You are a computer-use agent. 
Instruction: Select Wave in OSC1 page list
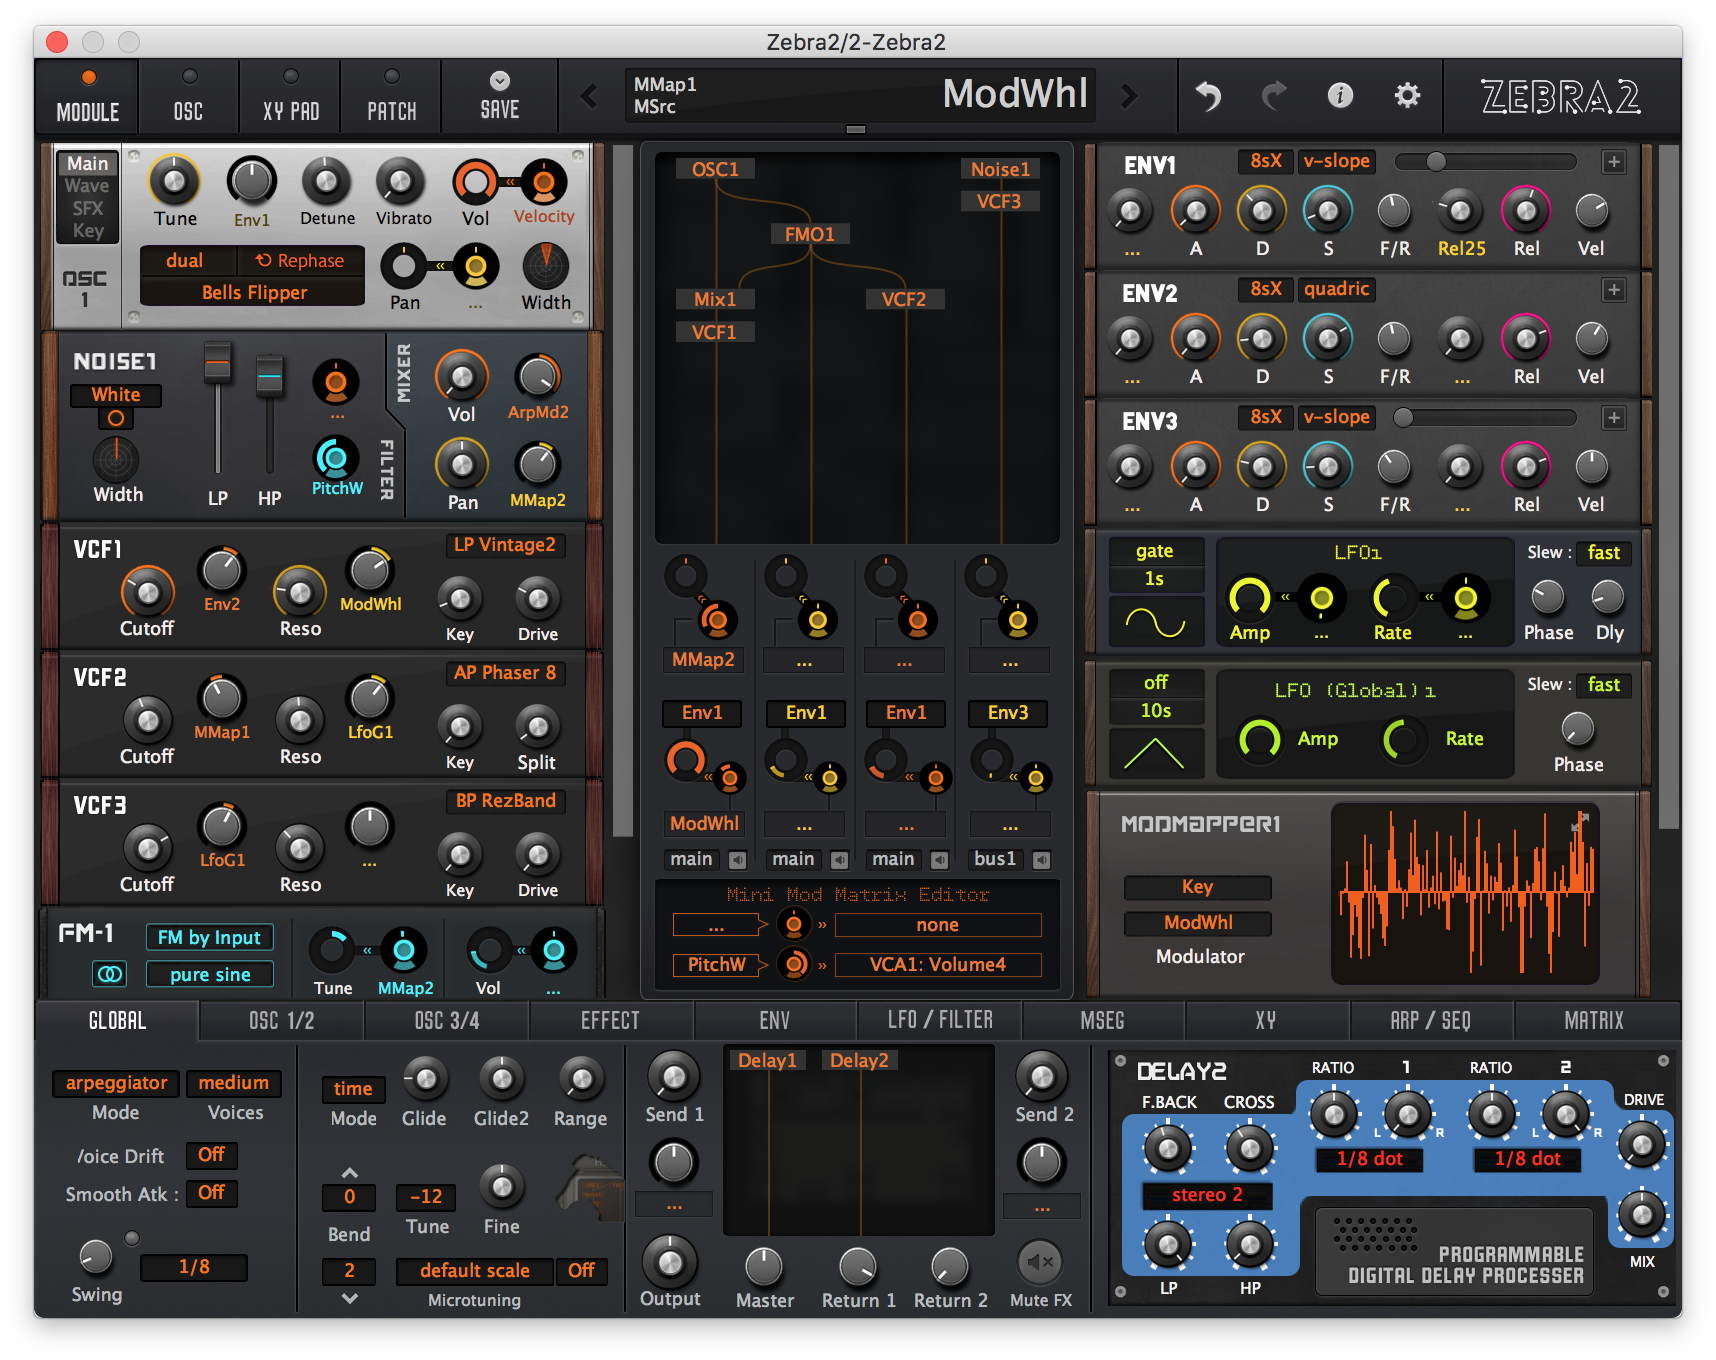[x=87, y=186]
